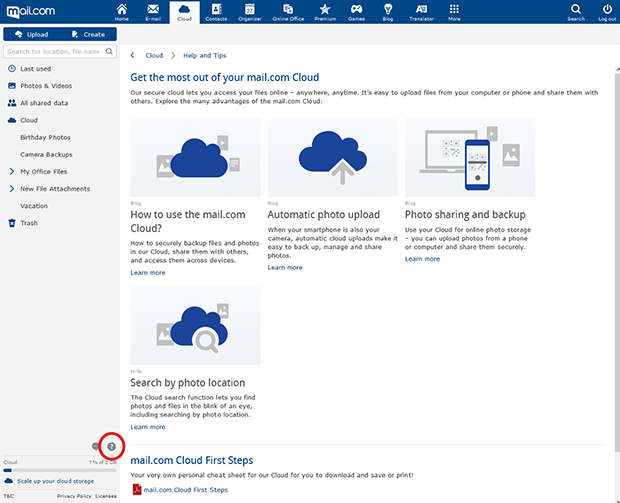Click the Search magnifier in the top bar
The image size is (620, 503).
coord(576,12)
